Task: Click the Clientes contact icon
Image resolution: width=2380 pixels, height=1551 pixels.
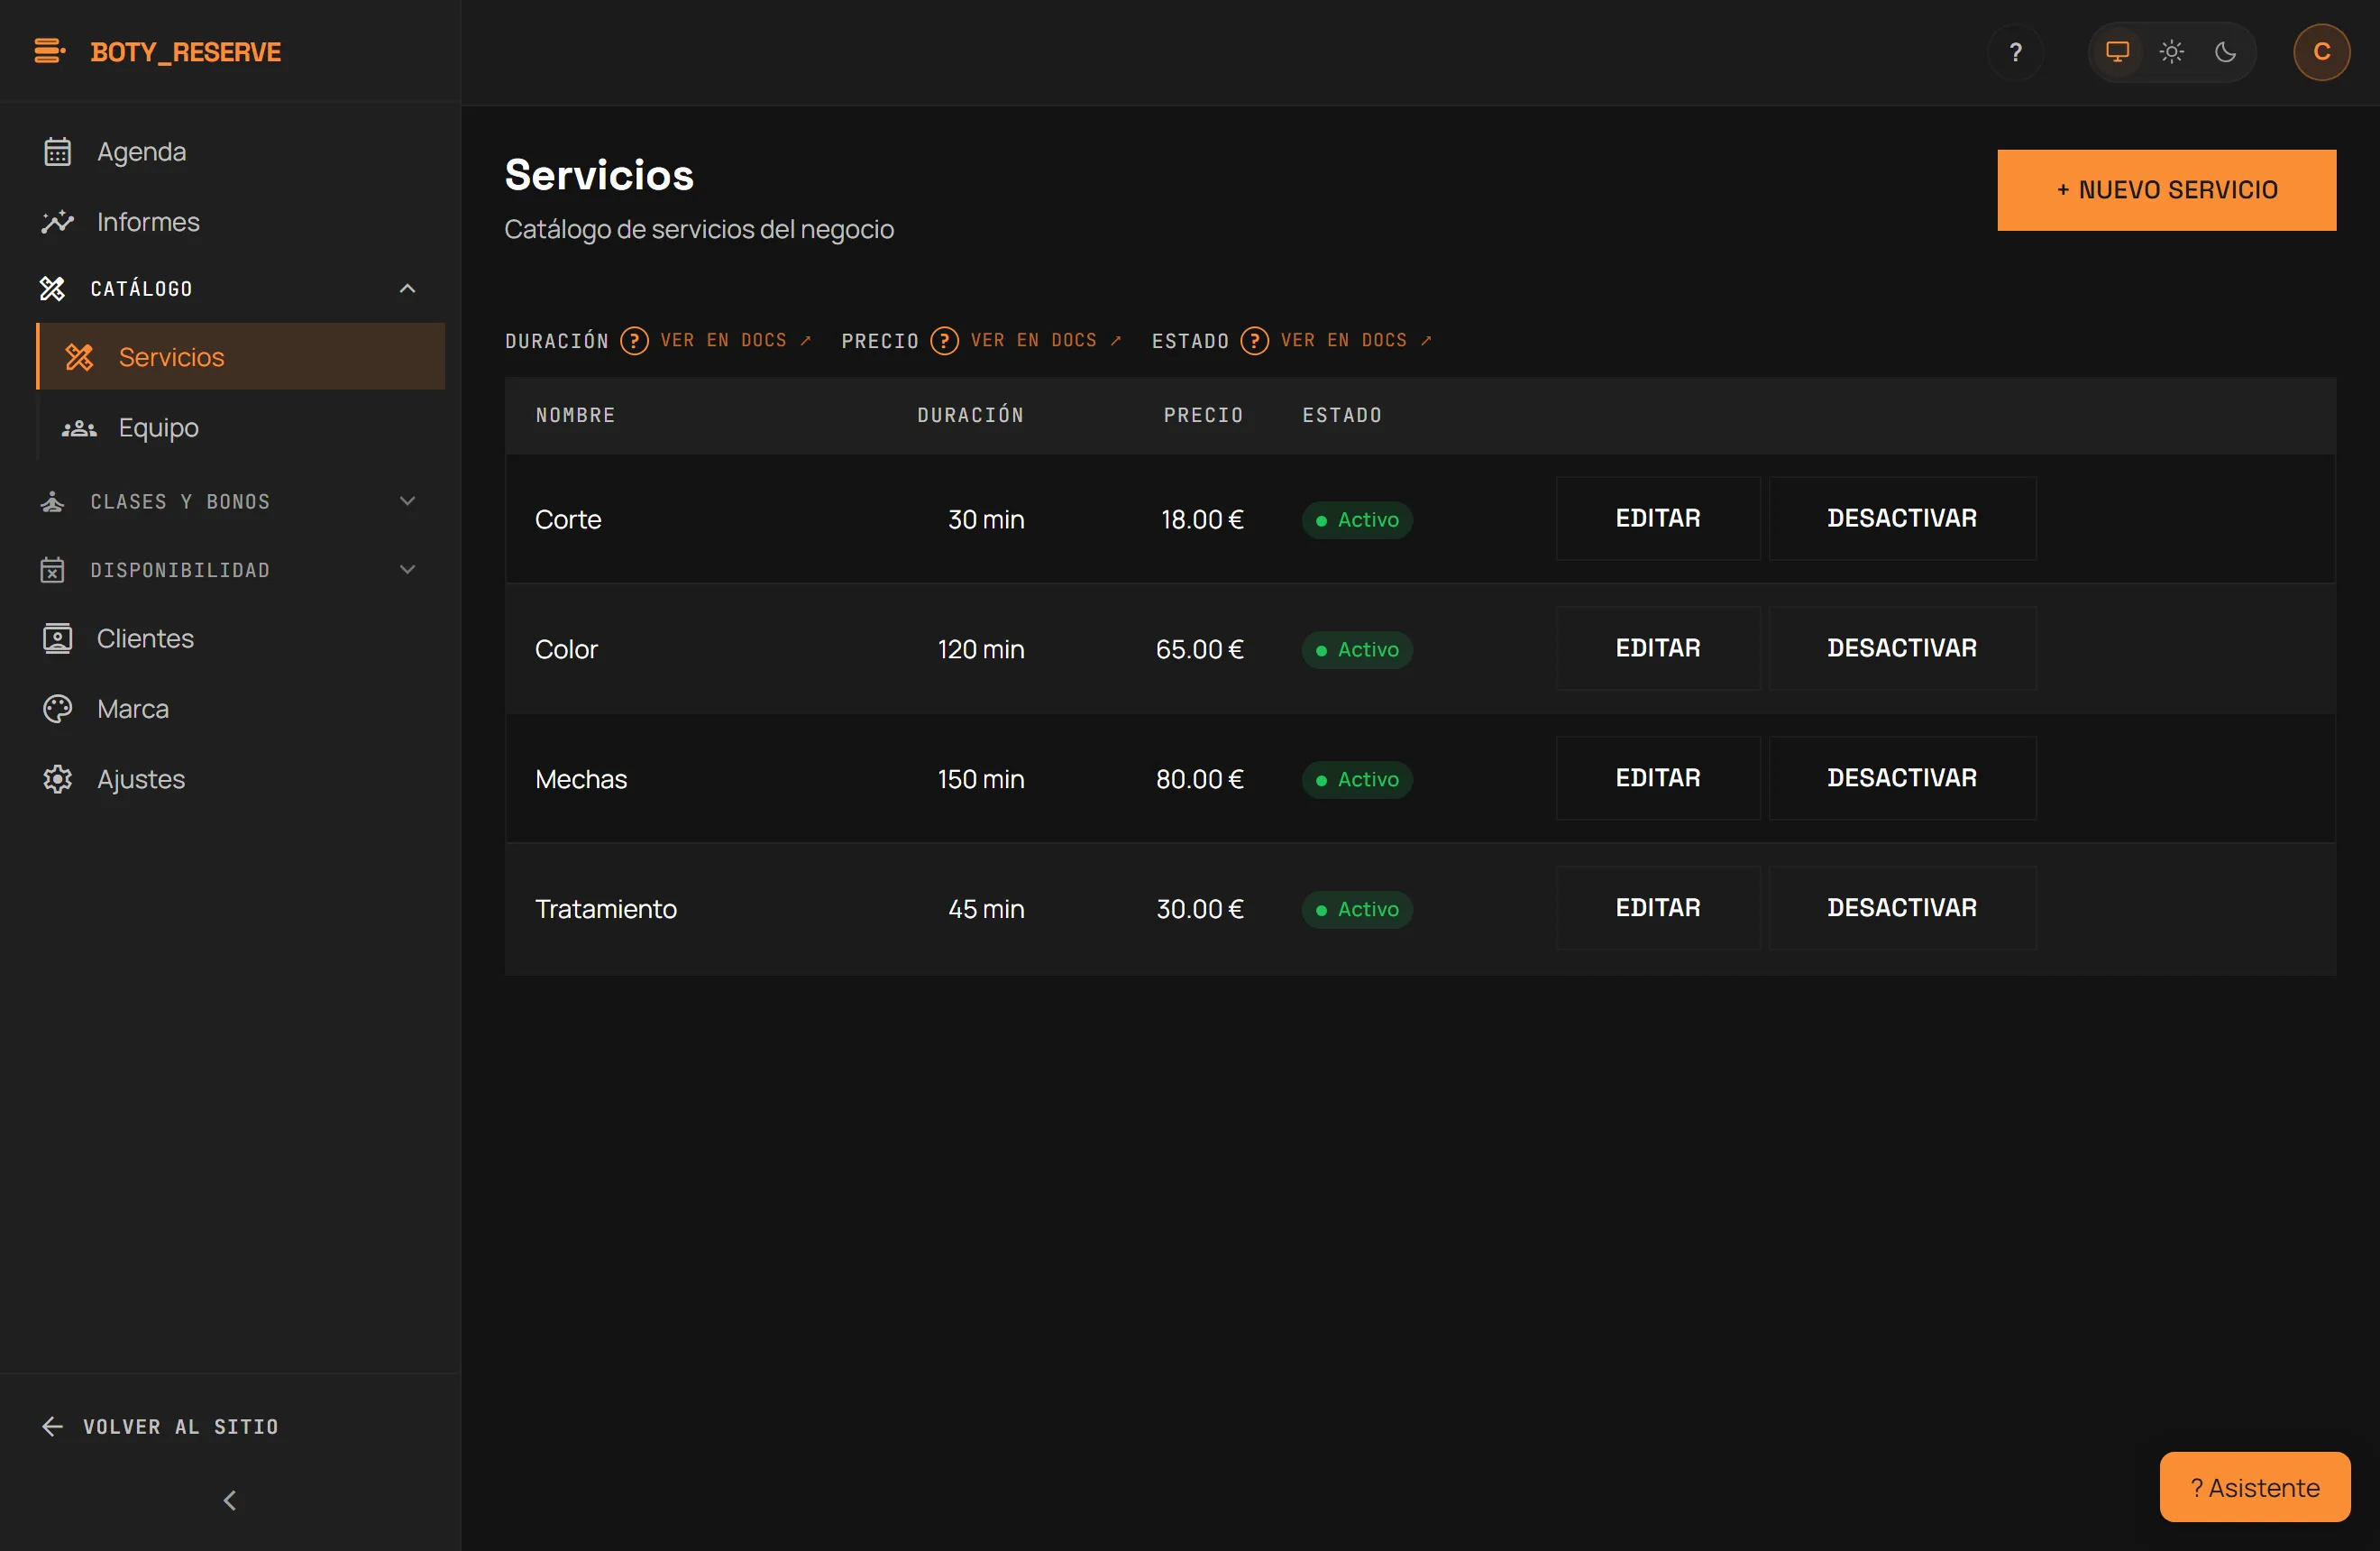Action: coord(58,638)
